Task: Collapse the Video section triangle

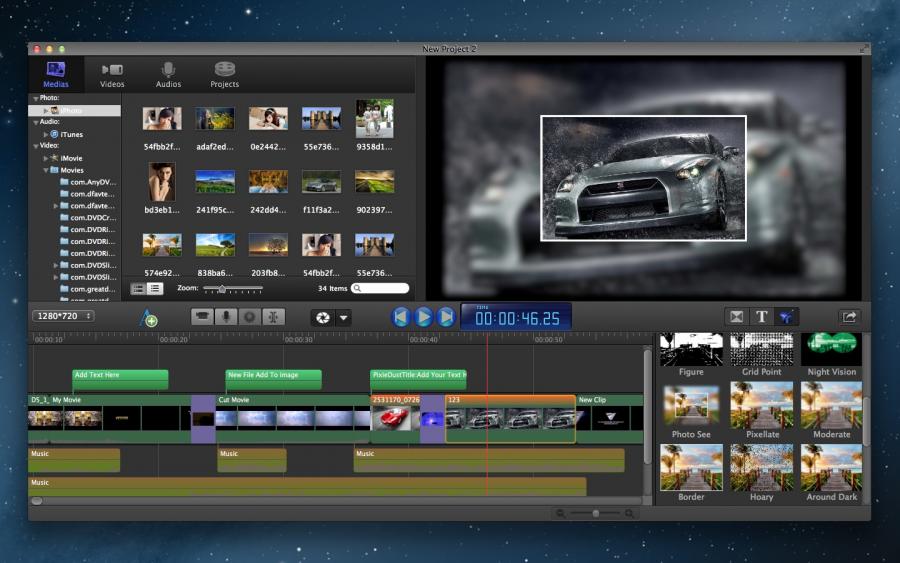Action: point(36,146)
